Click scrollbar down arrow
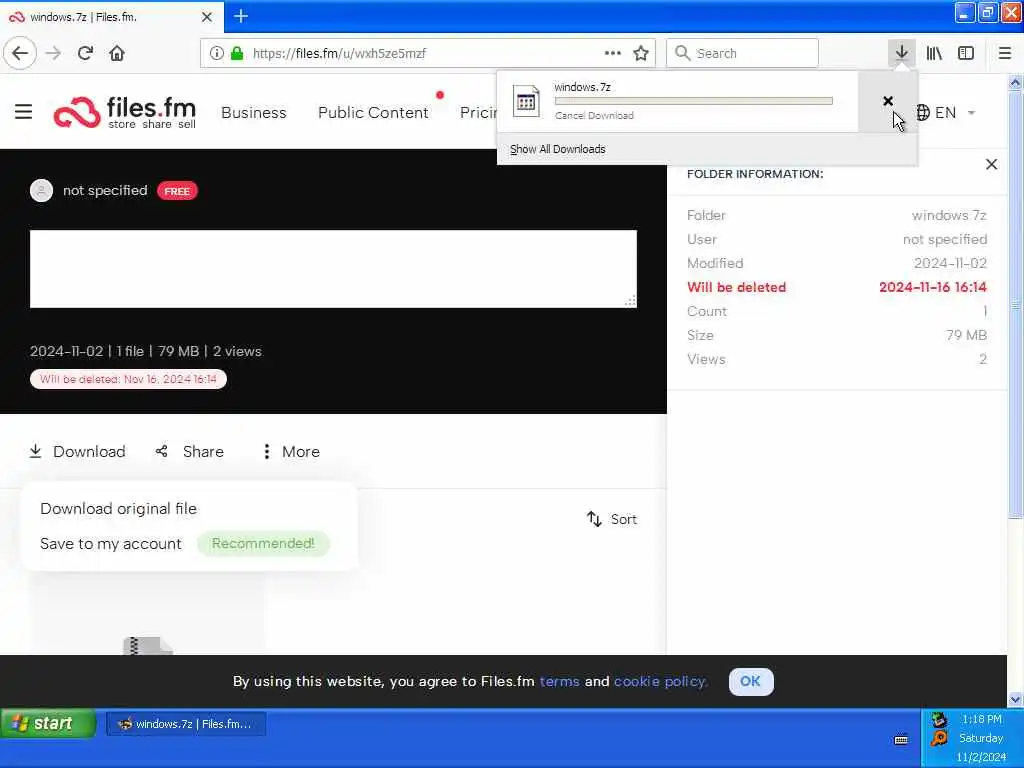Image resolution: width=1024 pixels, height=768 pixels. (1015, 699)
